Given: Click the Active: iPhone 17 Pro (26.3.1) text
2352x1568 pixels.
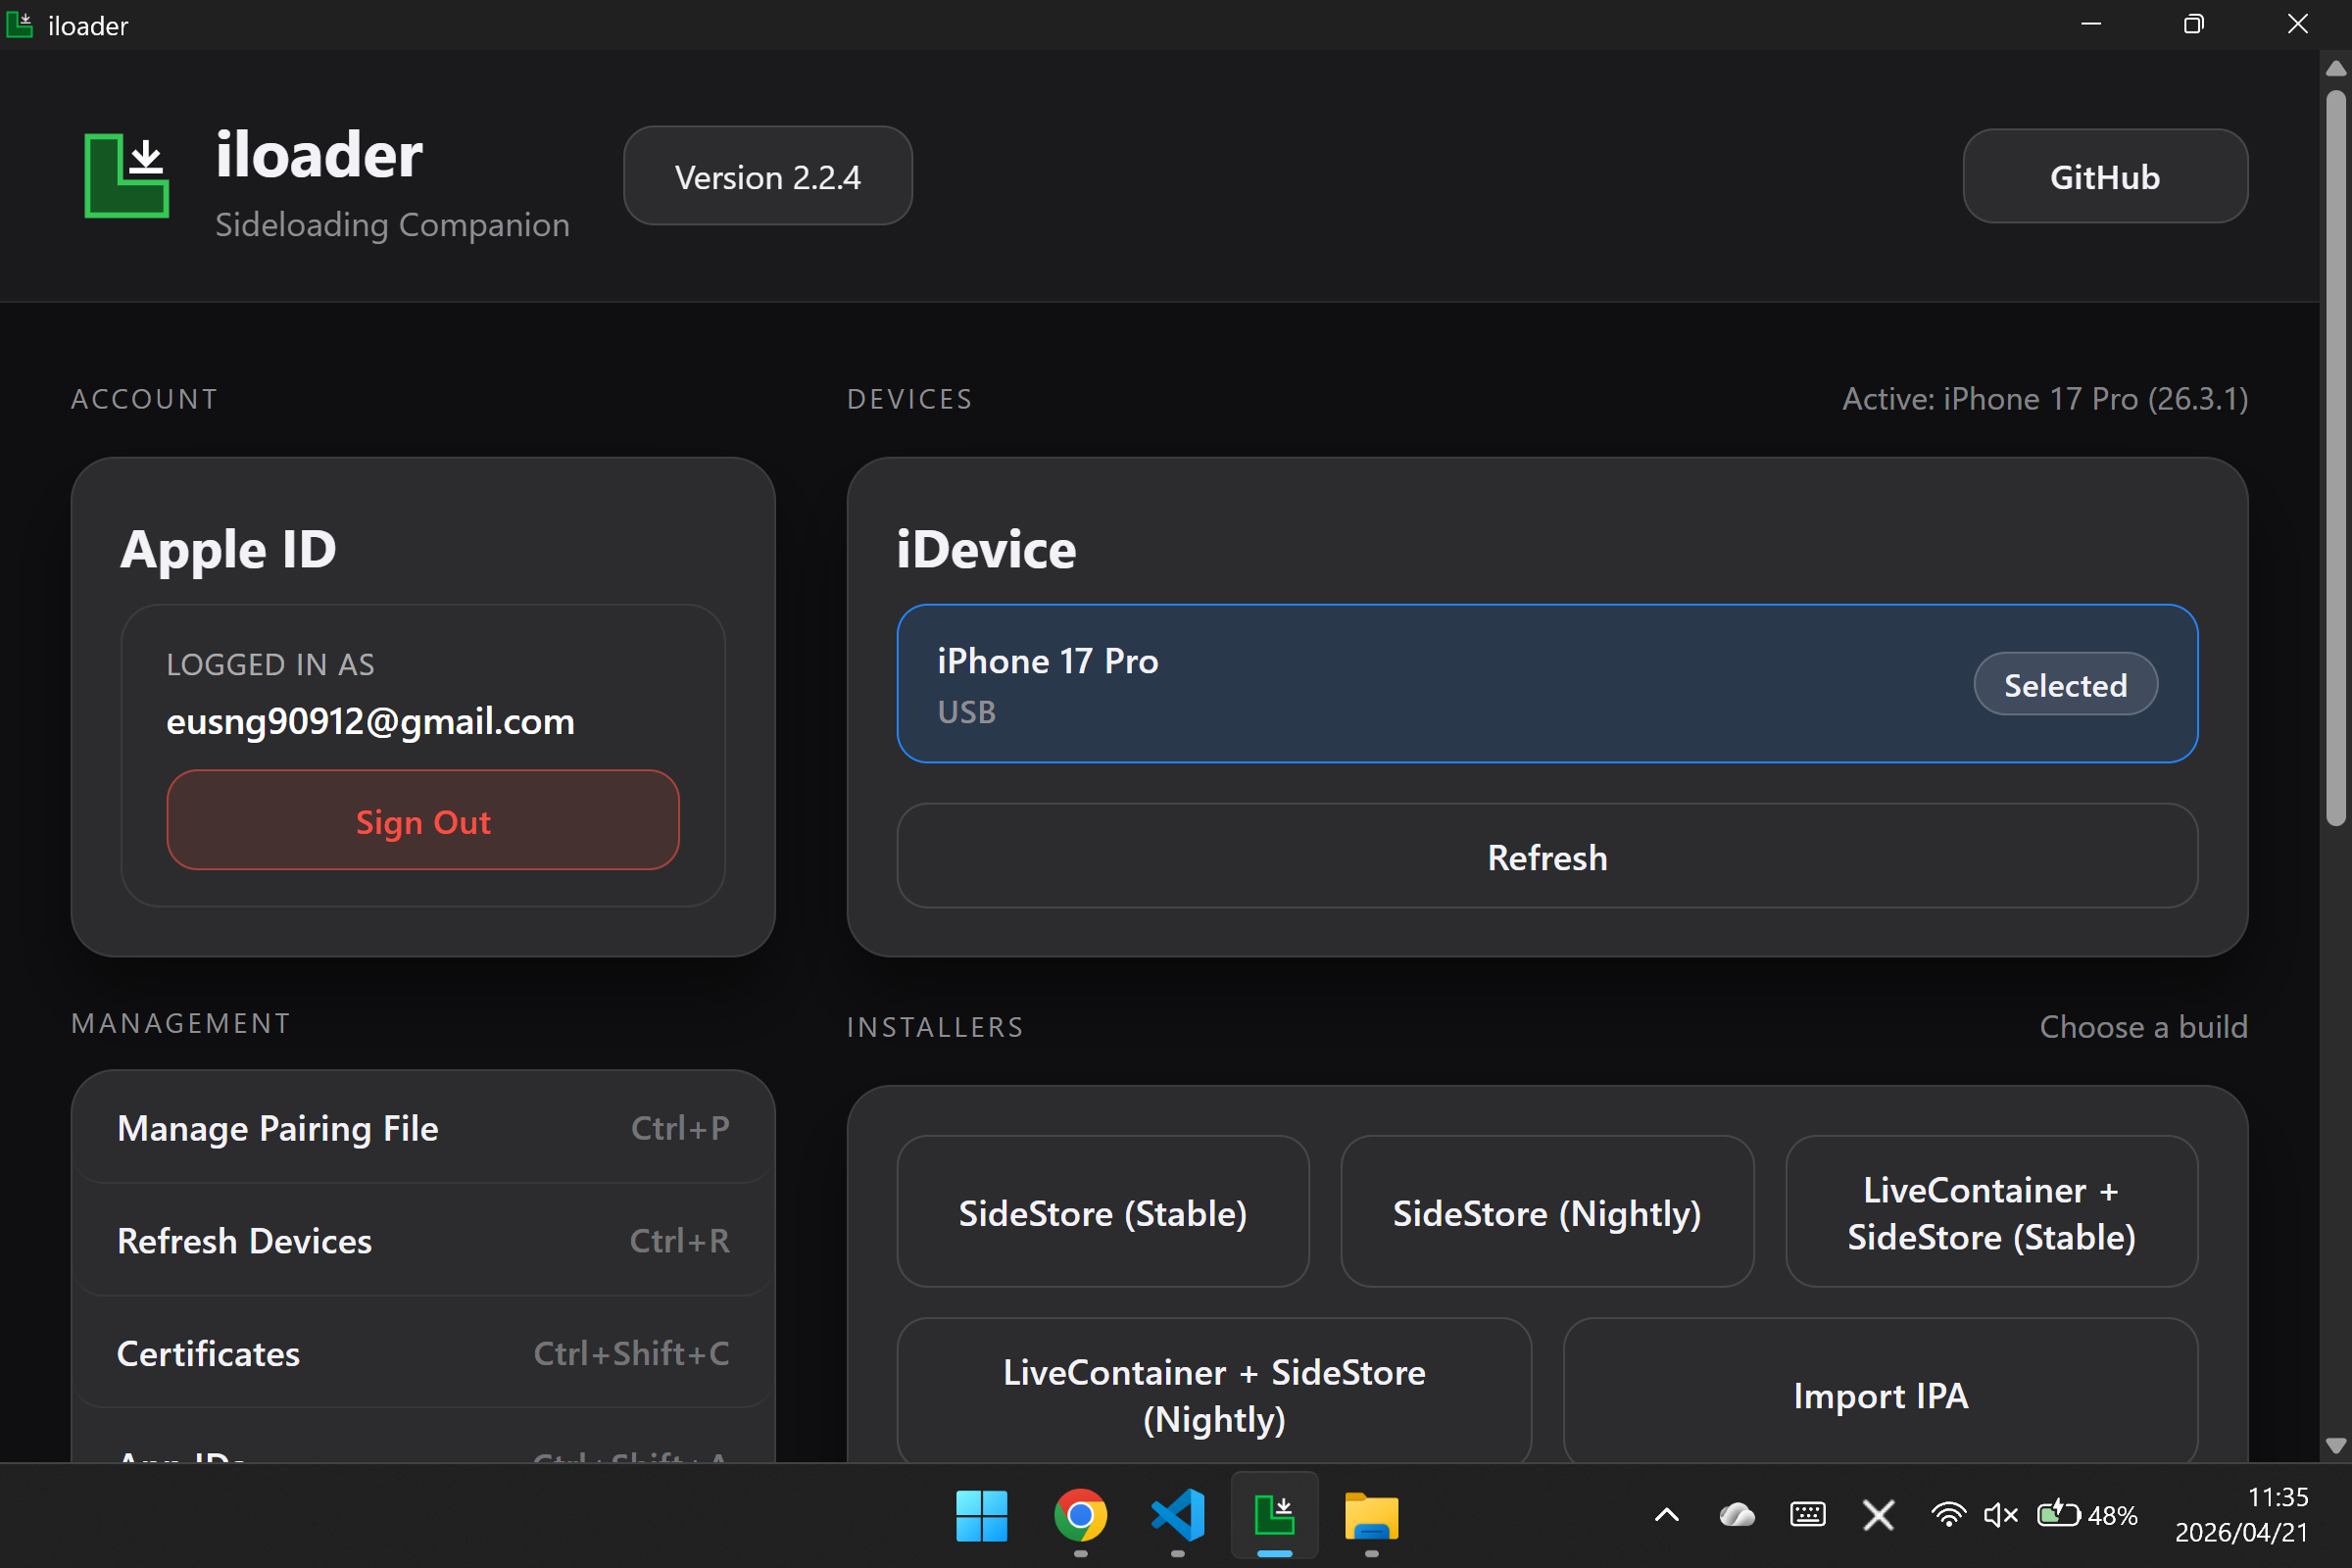Looking at the screenshot, I should [2045, 399].
